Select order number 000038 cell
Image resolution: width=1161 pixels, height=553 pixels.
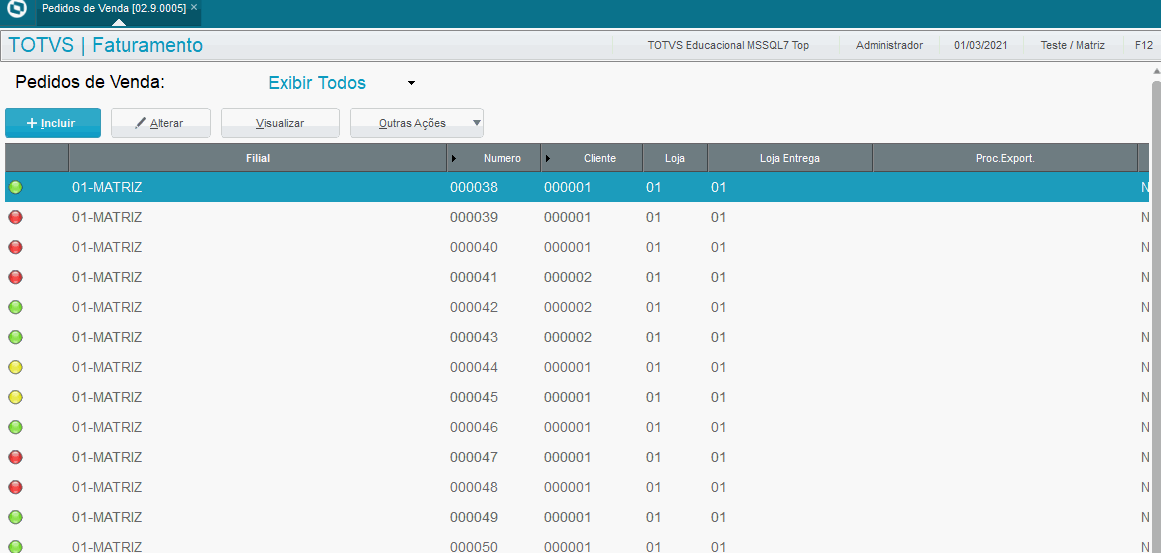click(x=474, y=188)
